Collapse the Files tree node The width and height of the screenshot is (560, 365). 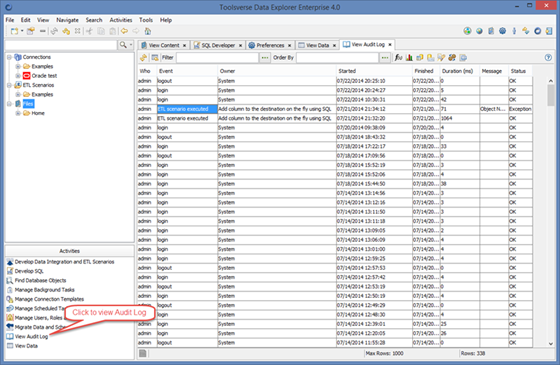(9, 104)
